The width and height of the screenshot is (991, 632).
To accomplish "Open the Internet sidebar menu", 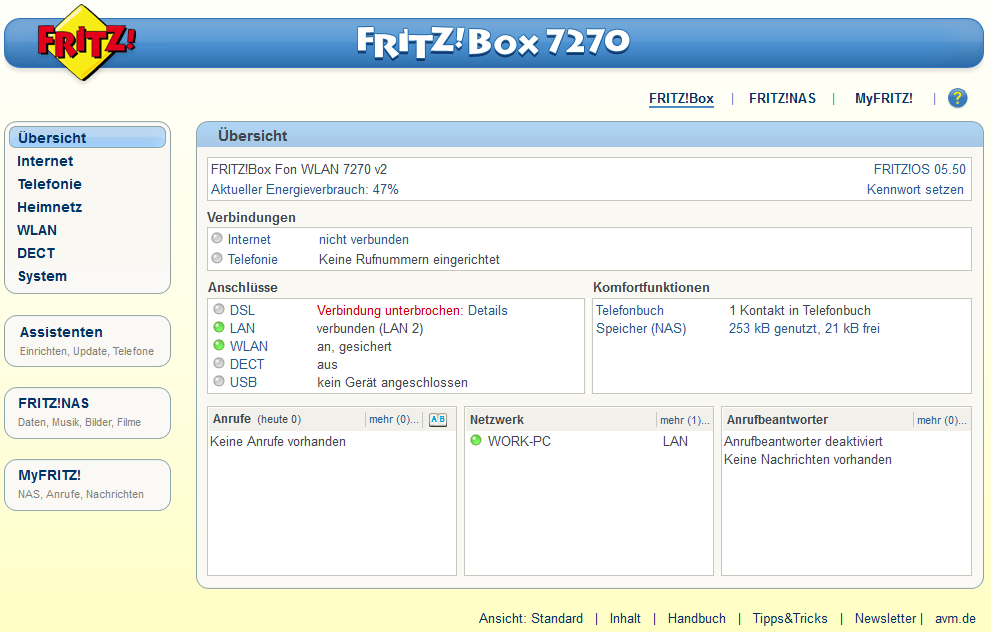I will click(x=45, y=161).
